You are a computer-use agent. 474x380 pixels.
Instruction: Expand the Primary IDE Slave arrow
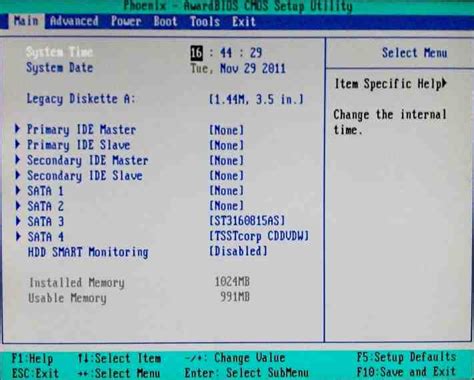pyautogui.click(x=18, y=144)
